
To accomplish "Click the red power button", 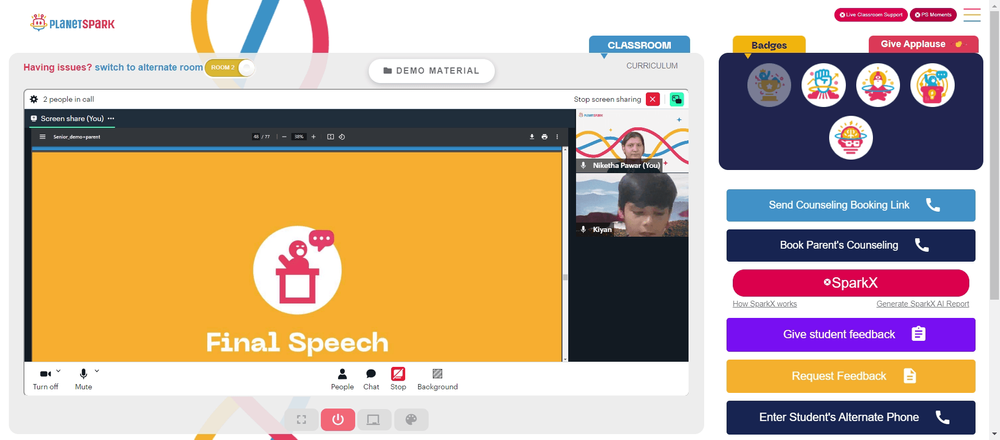I will [338, 420].
